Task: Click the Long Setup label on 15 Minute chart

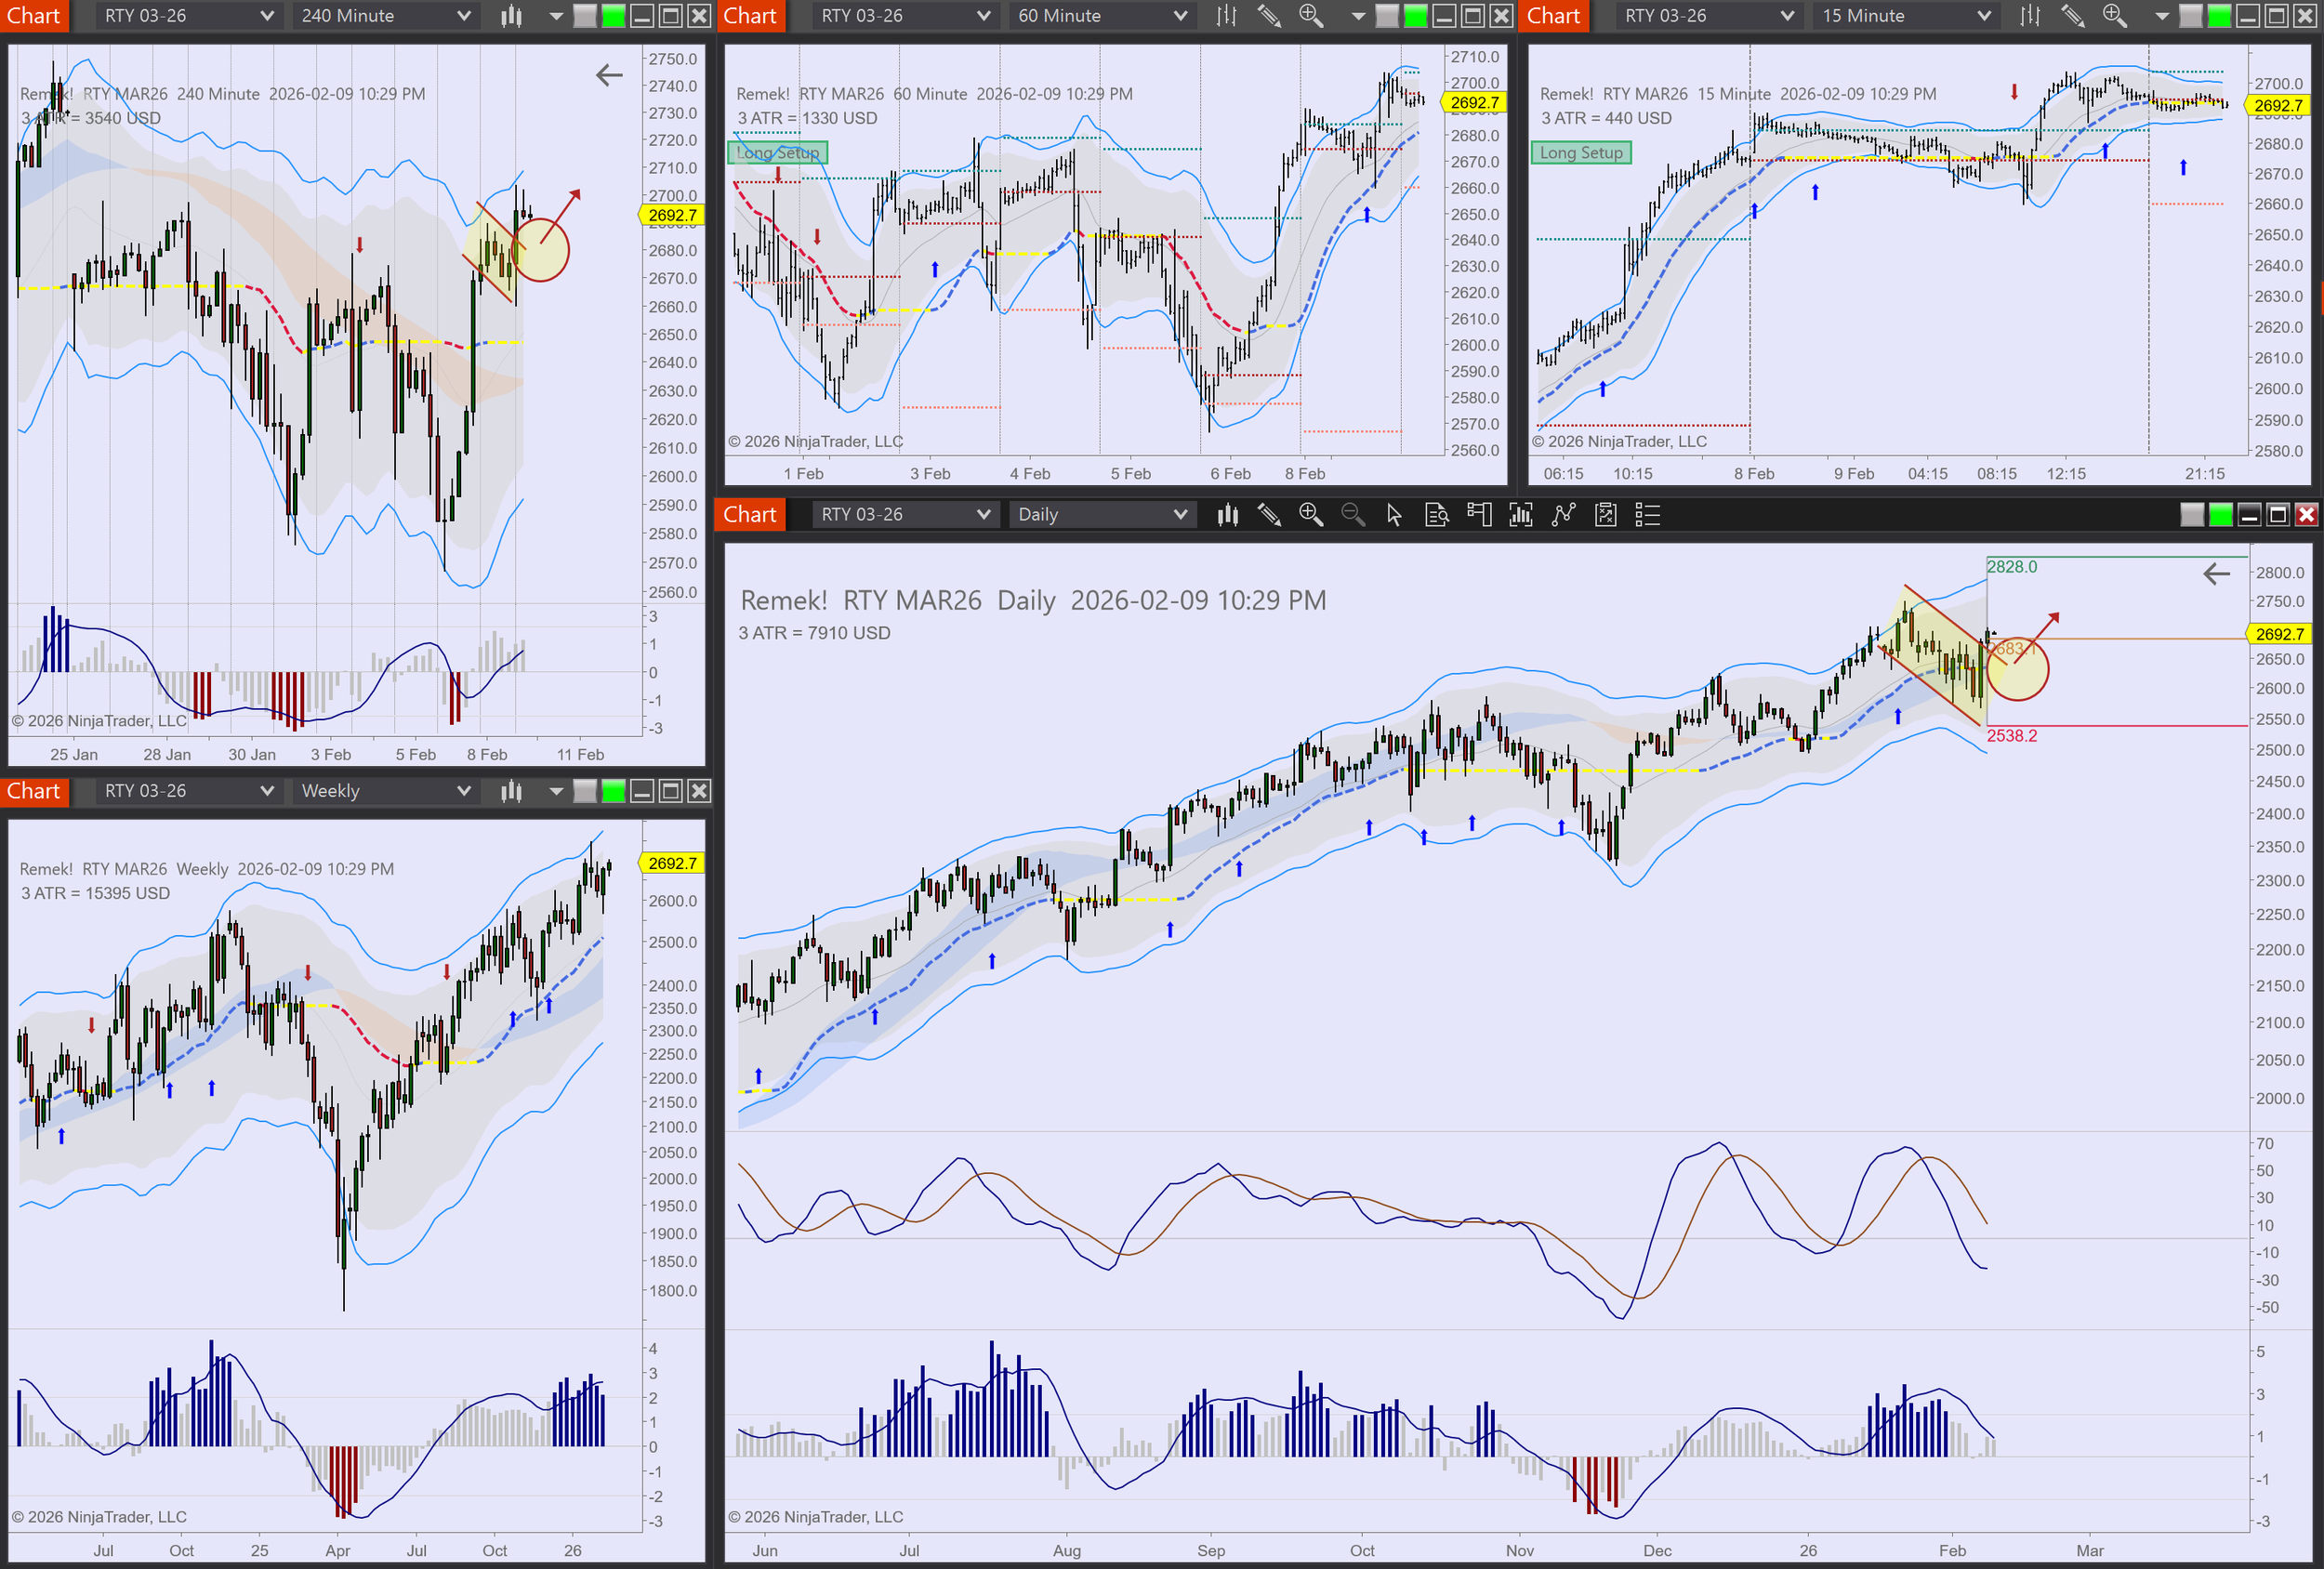Action: [x=1581, y=153]
